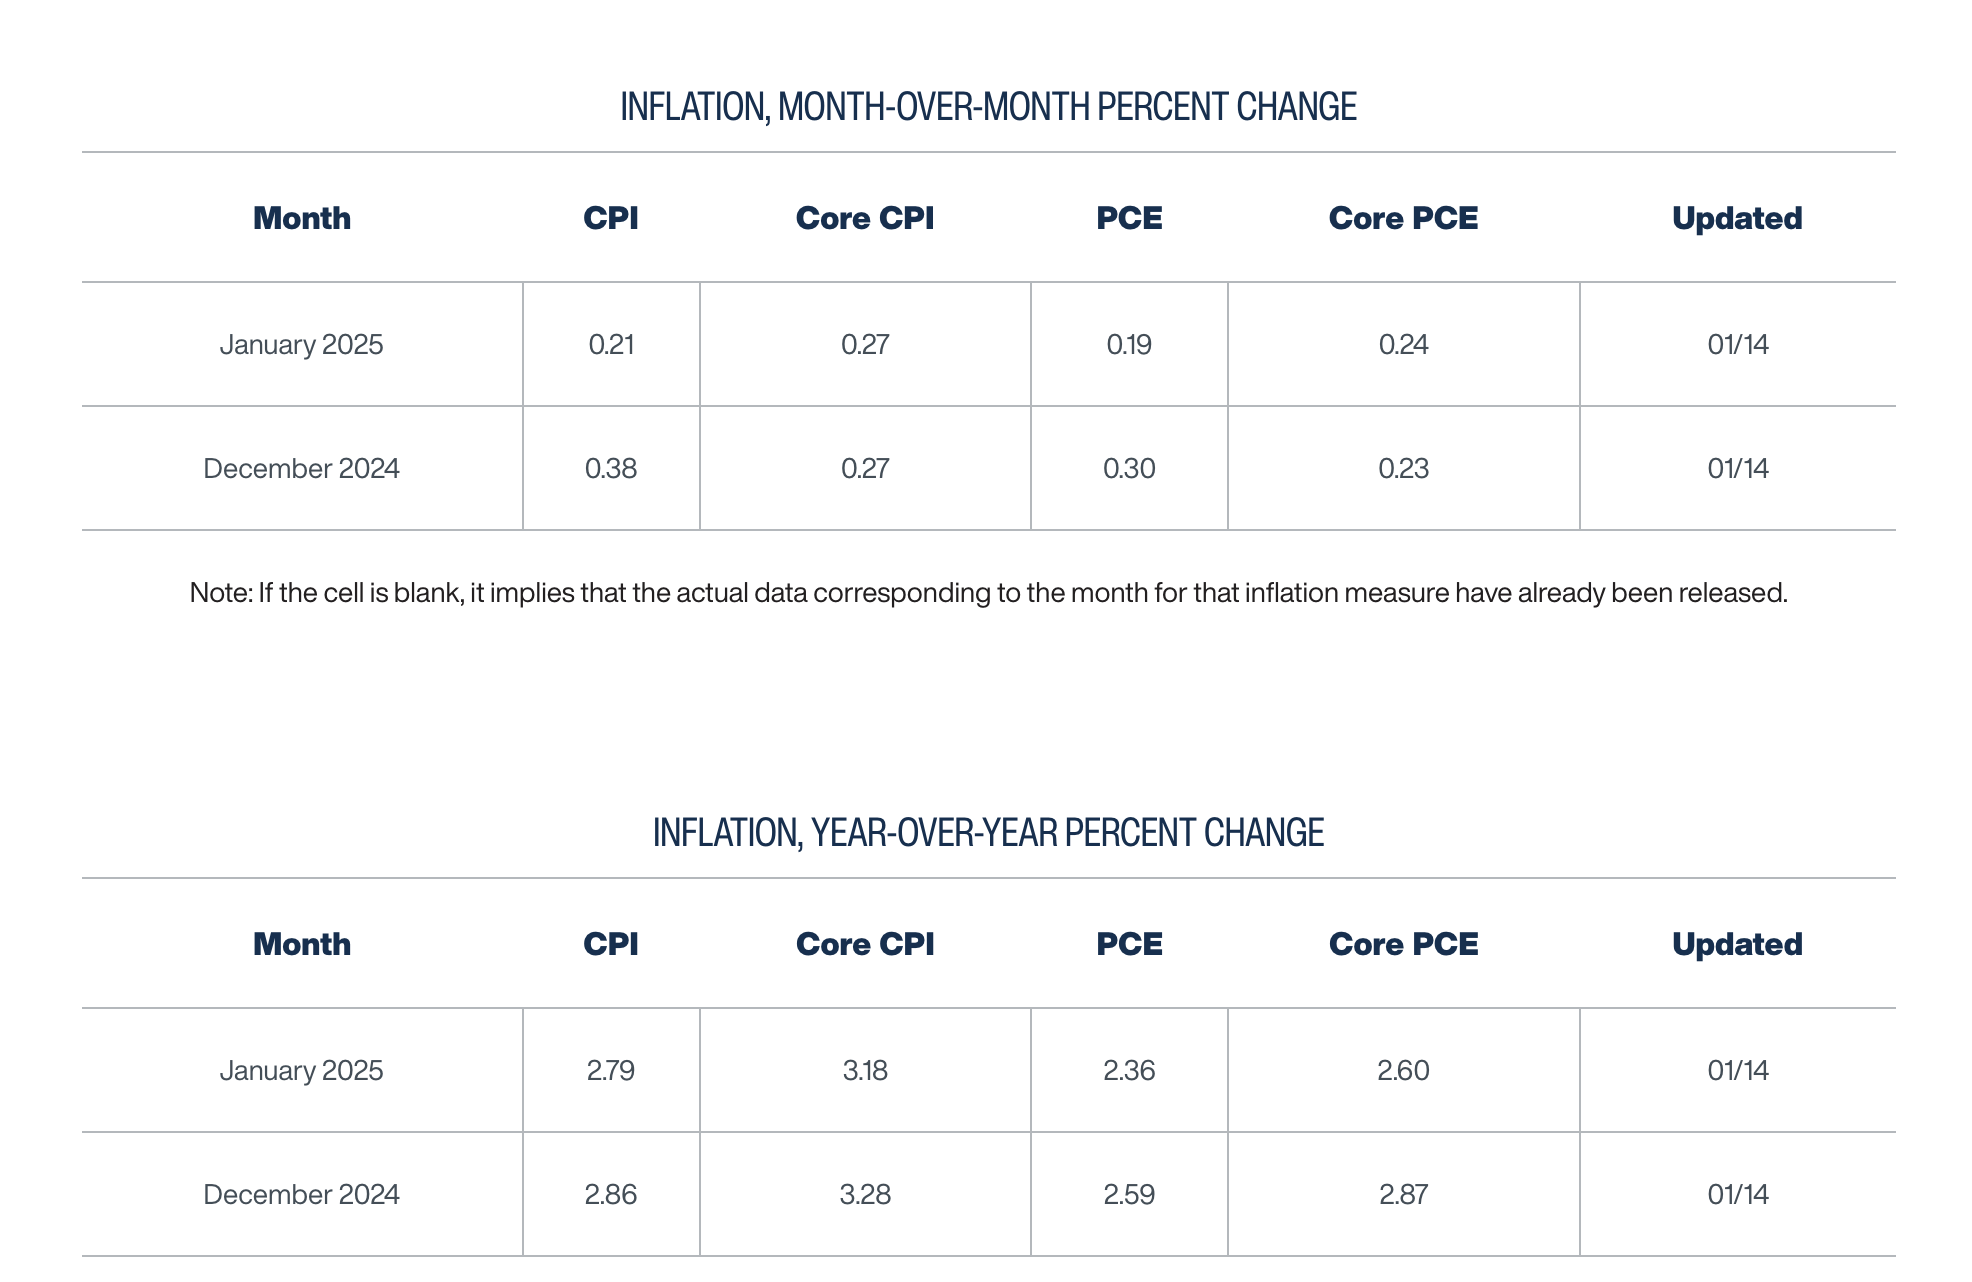Click the 2.60 Core PCE cell
This screenshot has height=1282, width=1972.
point(1403,1071)
